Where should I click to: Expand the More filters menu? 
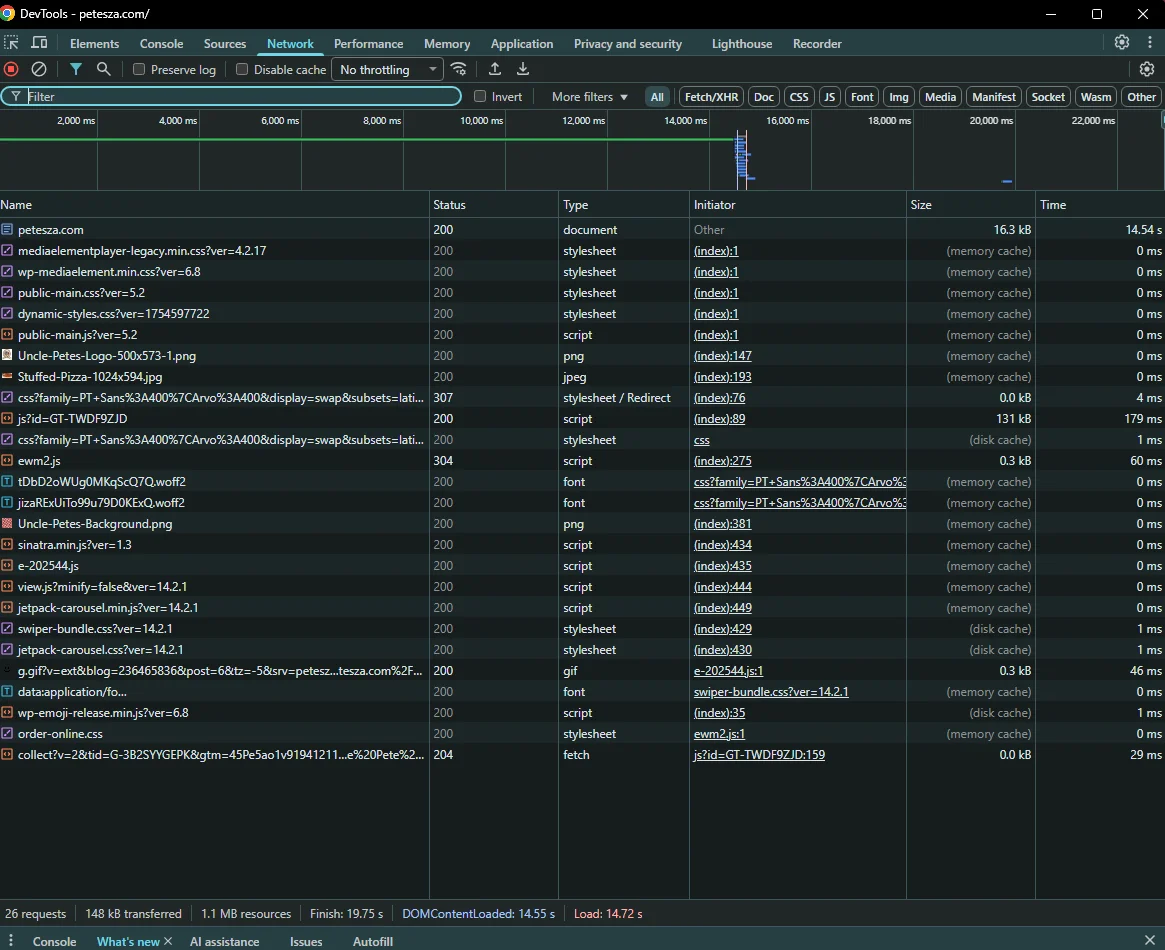tap(587, 96)
